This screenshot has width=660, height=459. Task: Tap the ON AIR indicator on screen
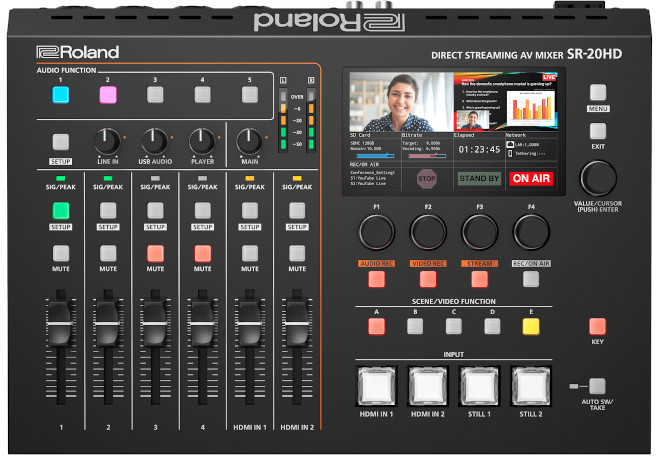tap(533, 179)
